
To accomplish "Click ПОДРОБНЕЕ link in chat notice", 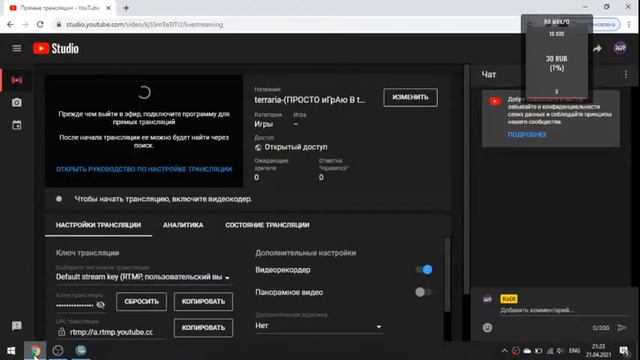I will [527, 134].
